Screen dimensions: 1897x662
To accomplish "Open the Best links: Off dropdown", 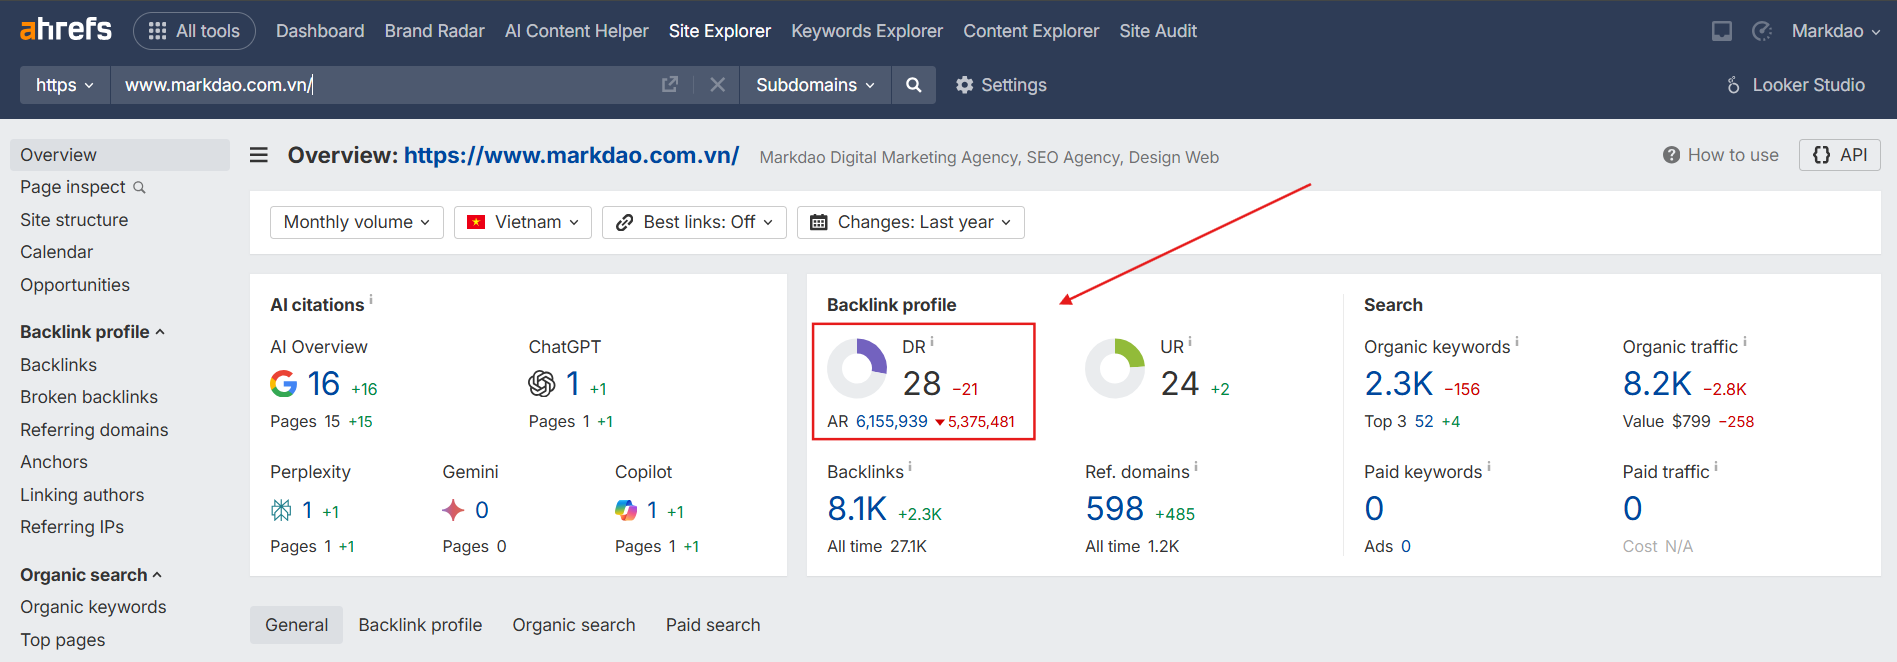I will click(x=694, y=222).
